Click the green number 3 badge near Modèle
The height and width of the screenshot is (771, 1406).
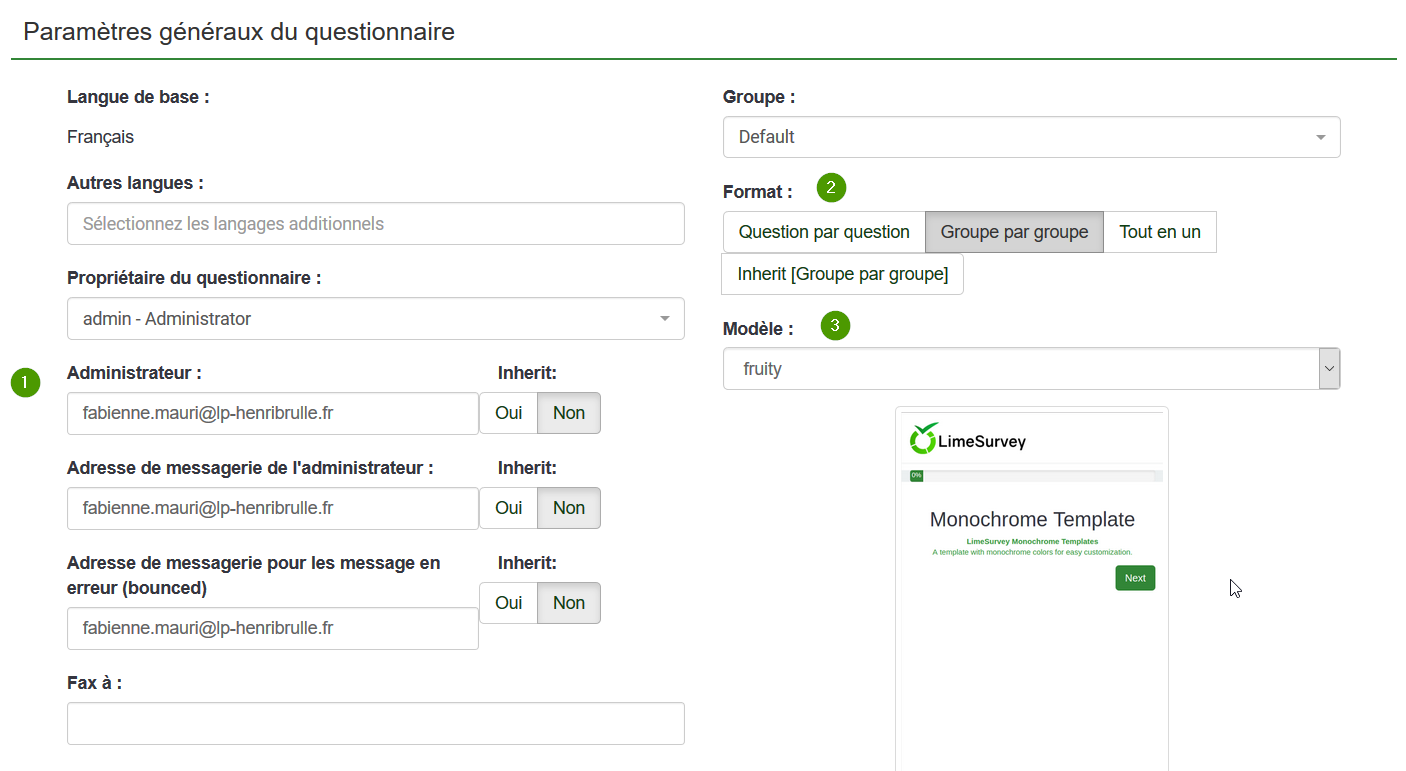(x=835, y=326)
